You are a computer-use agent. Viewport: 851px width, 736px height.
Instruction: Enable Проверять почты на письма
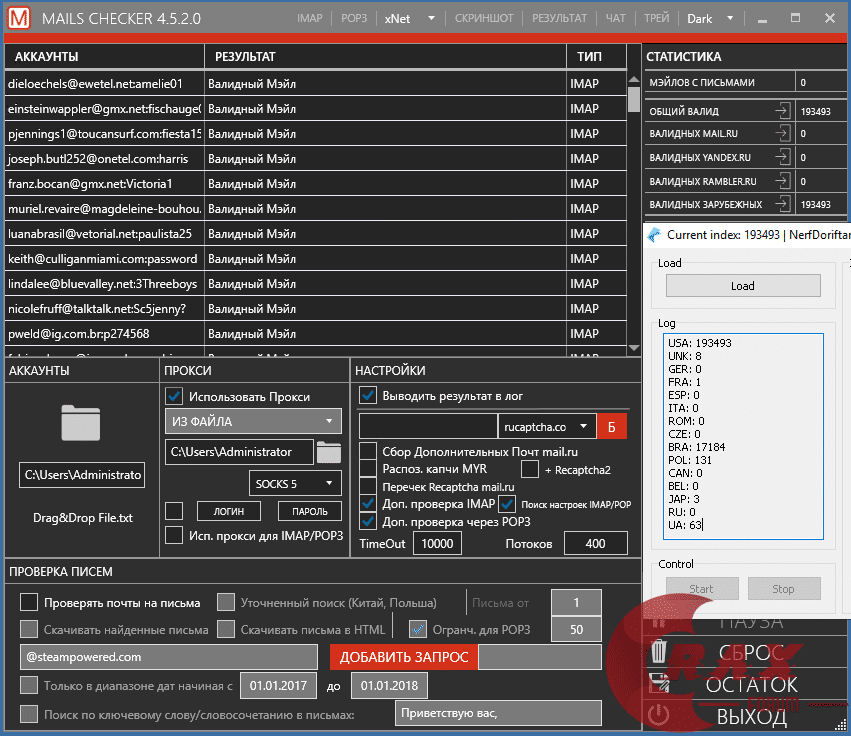pos(27,601)
